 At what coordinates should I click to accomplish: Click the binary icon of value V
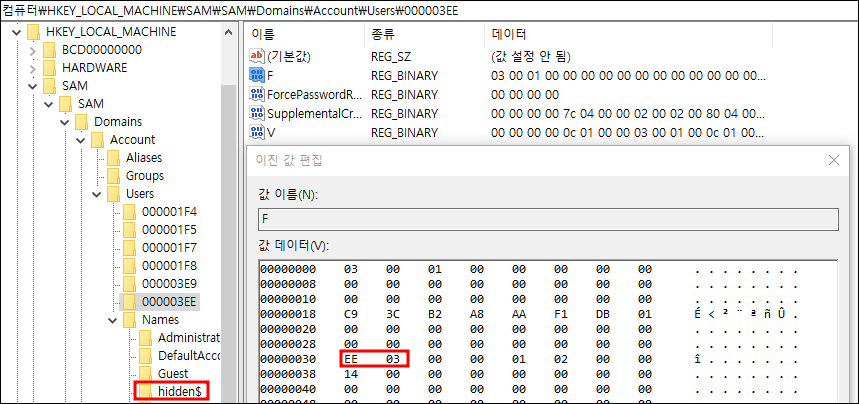click(255, 132)
